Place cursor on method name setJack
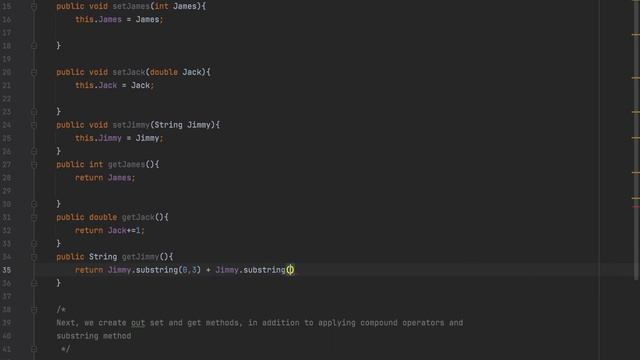The image size is (640, 360). pyautogui.click(x=129, y=72)
